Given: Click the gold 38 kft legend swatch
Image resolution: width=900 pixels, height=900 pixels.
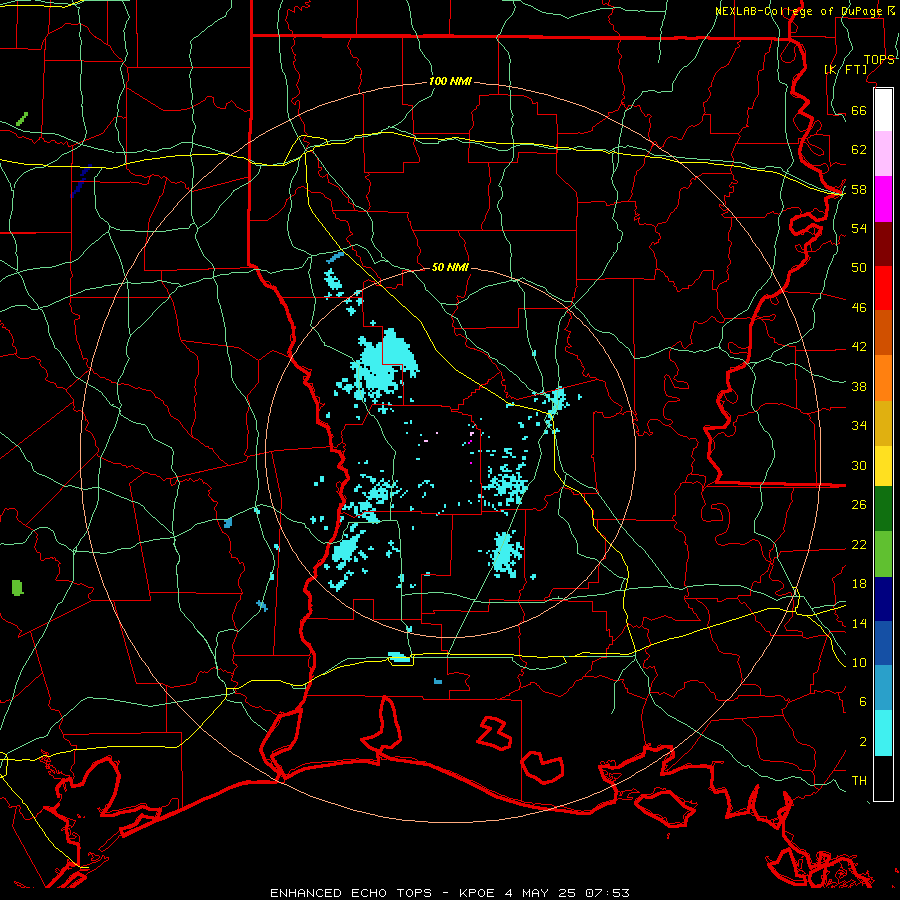Looking at the screenshot, I should click(x=883, y=422).
